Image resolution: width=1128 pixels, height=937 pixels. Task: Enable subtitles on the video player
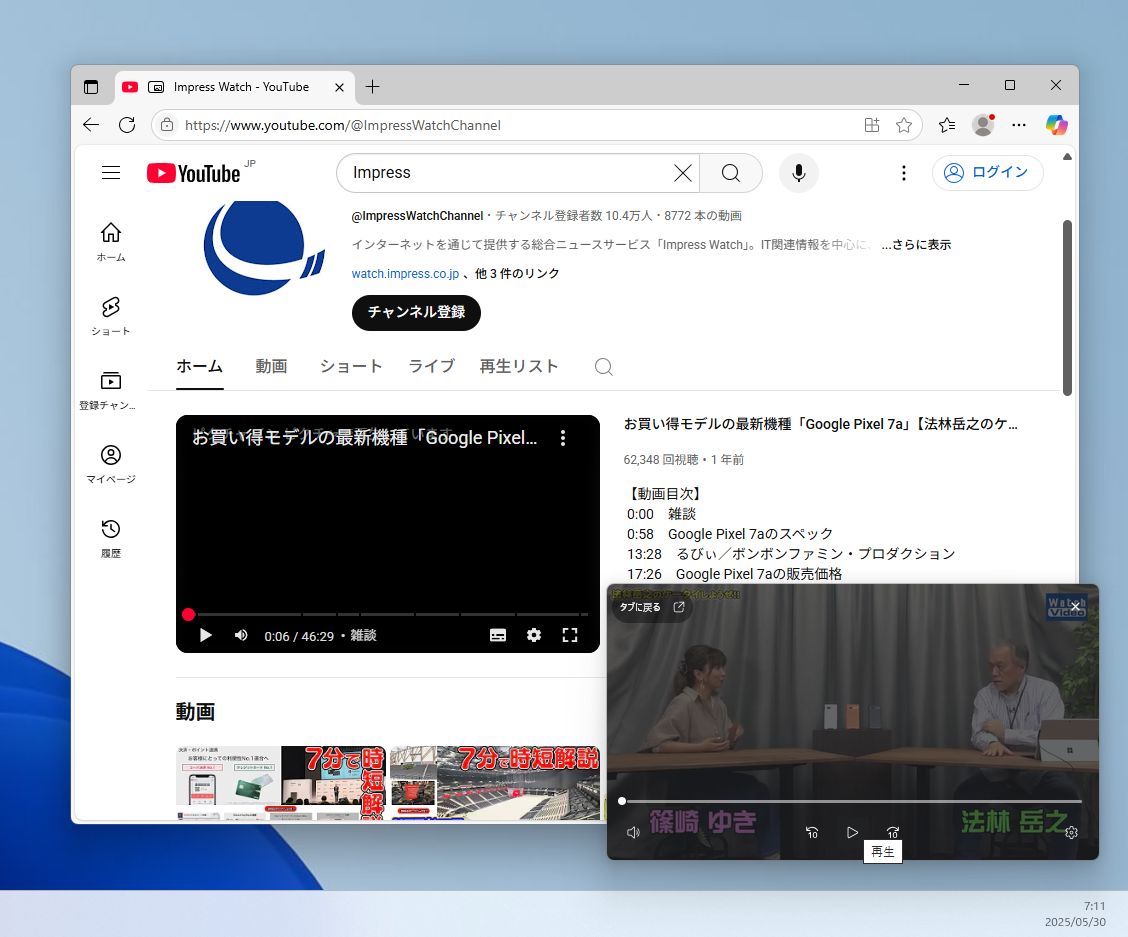coord(497,635)
